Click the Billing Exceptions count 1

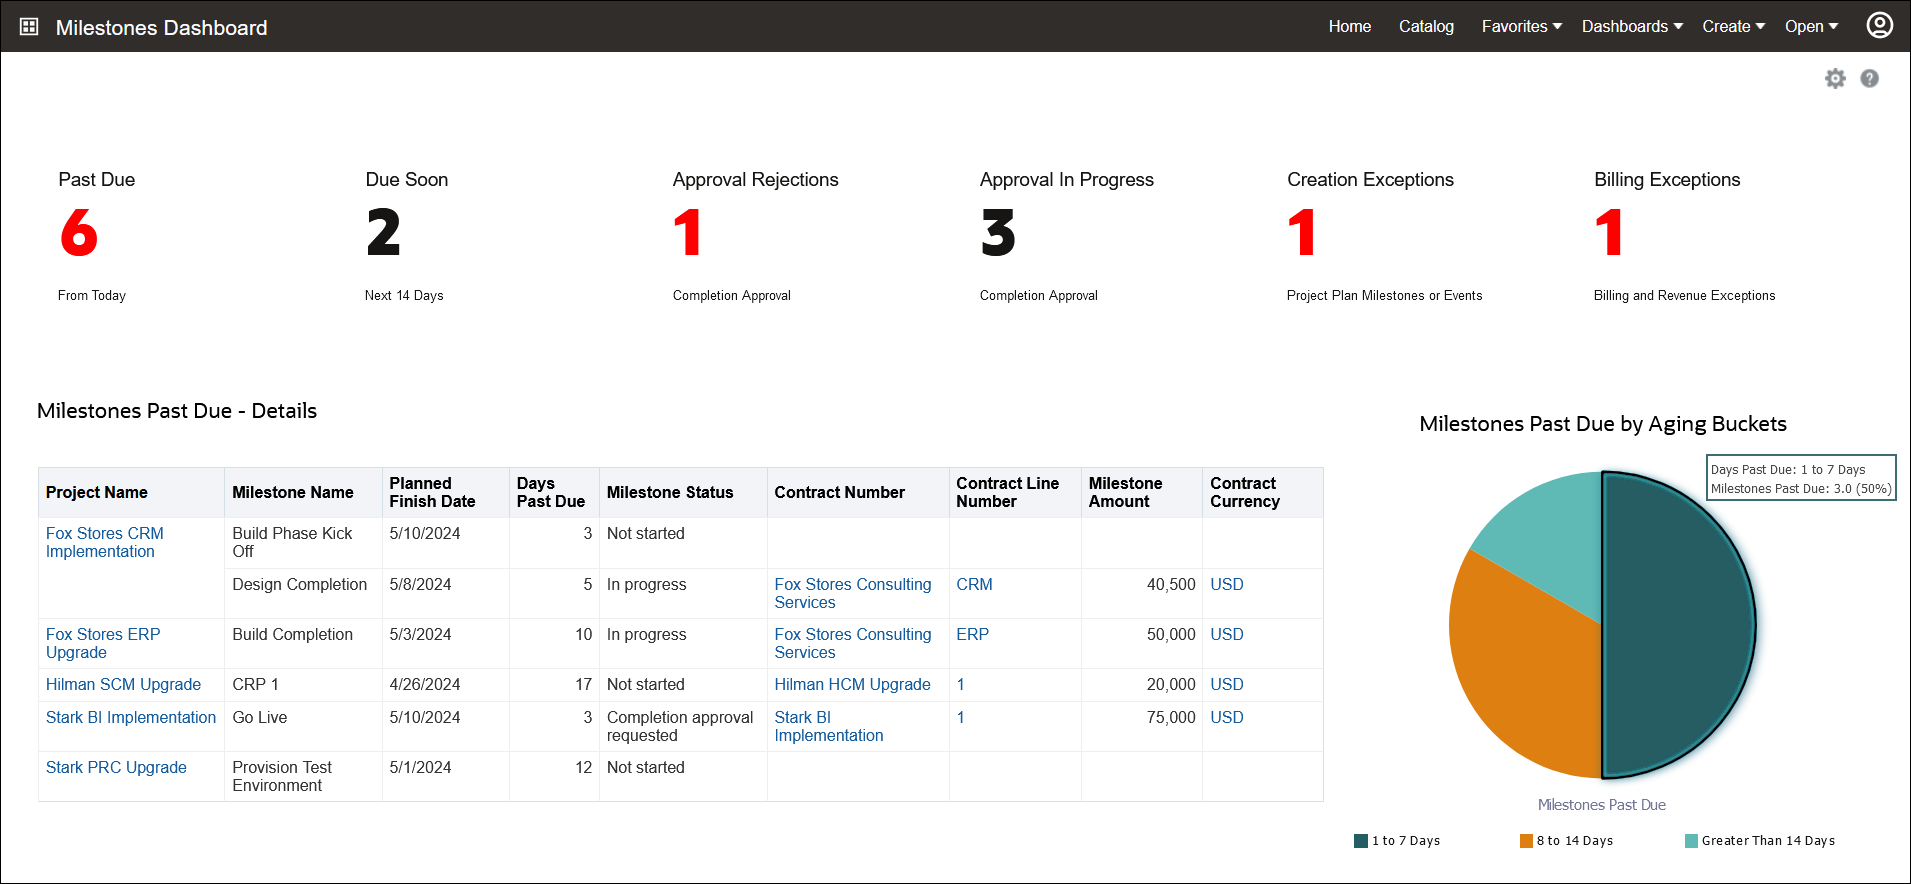(1609, 232)
